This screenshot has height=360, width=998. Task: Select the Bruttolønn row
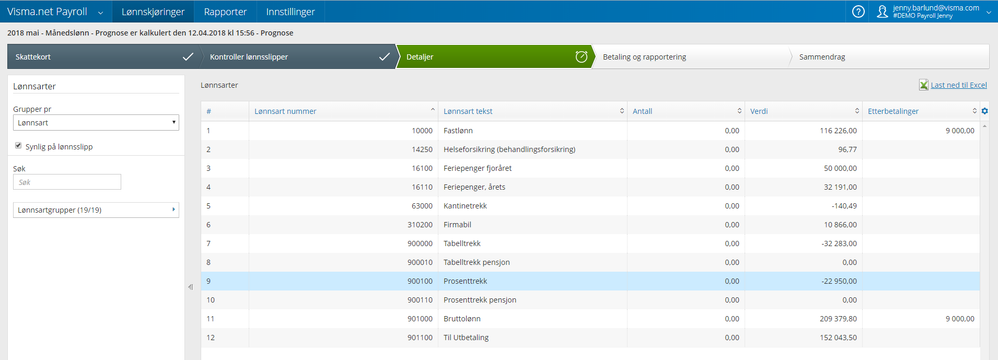click(591, 319)
